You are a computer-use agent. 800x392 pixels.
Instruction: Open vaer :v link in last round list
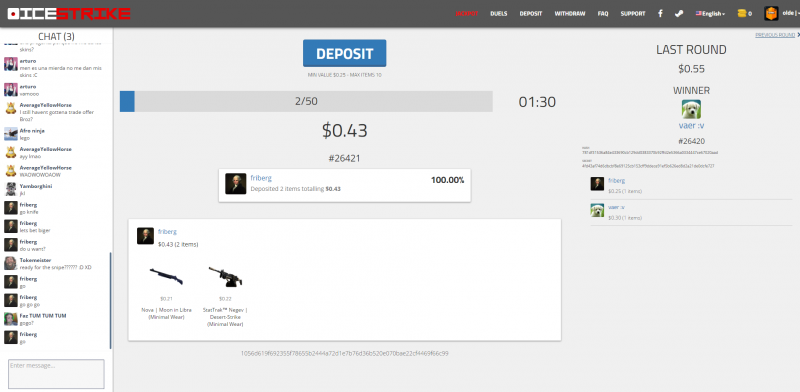point(616,207)
